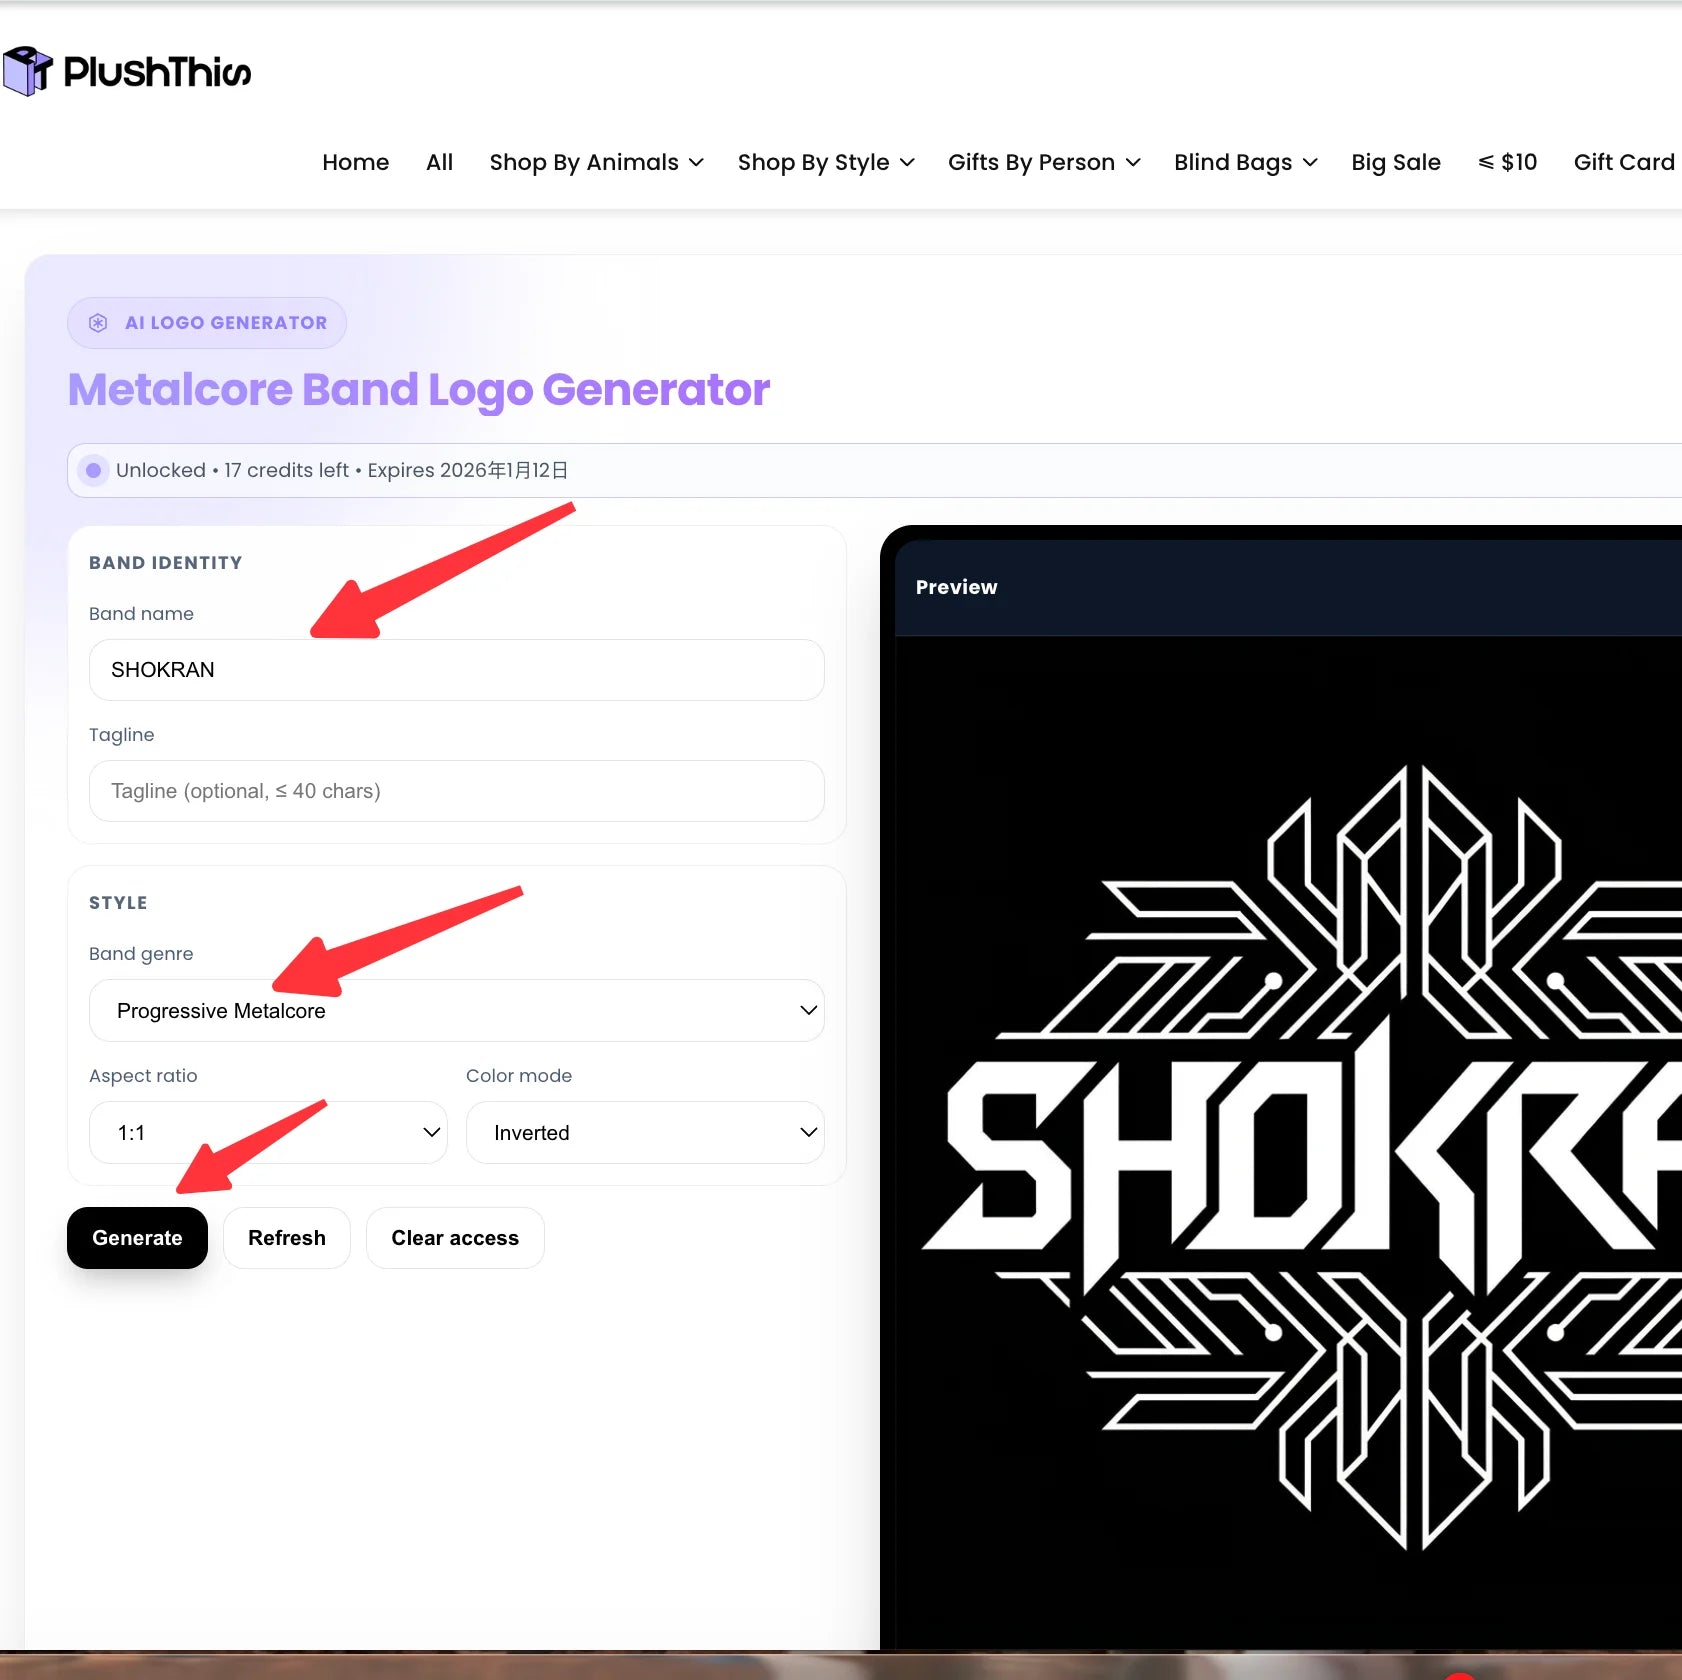
Task: Open the Color mode Inverted dropdown
Action: (x=645, y=1133)
